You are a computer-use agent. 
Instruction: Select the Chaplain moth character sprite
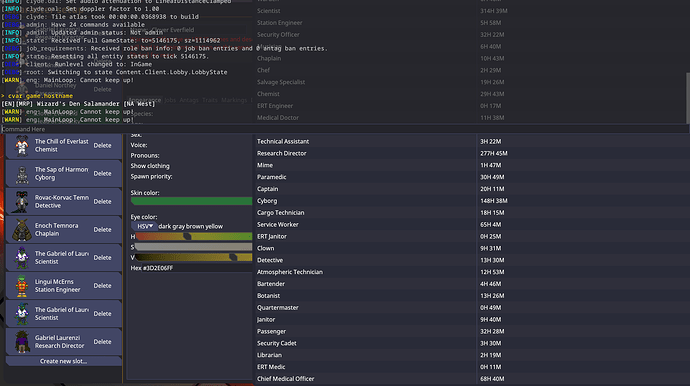pos(22,230)
